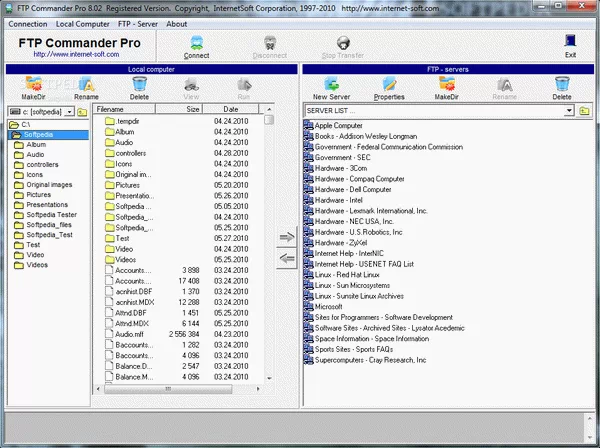
Task: Select Original images folder in tree
Action: [x=49, y=185]
